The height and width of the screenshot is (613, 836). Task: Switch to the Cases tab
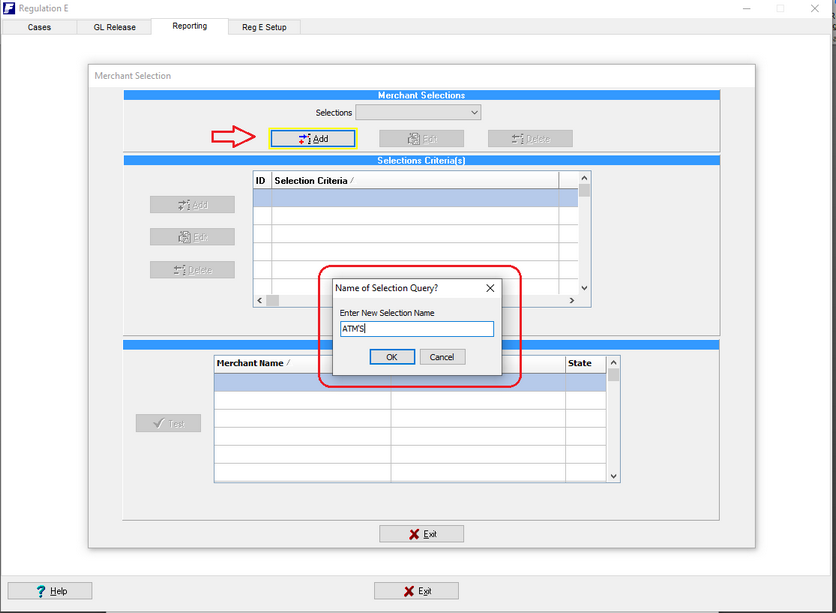(39, 27)
